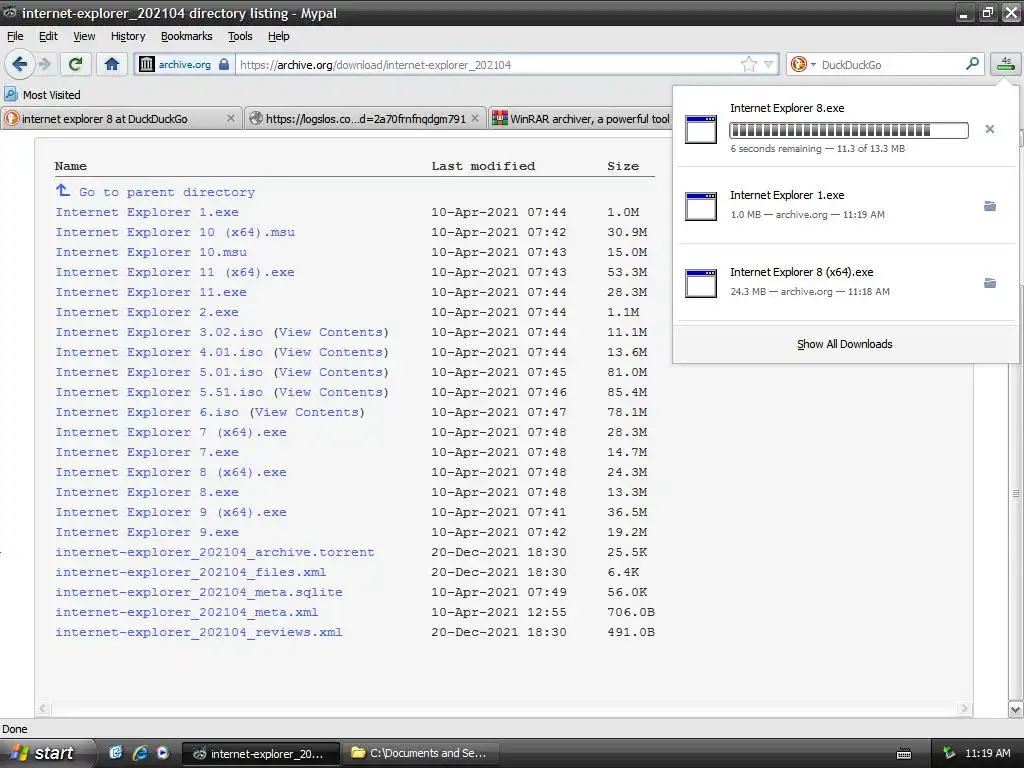The height and width of the screenshot is (768, 1024).
Task: Click the horizontal scrollbar right arrow
Action: pyautogui.click(x=965, y=709)
